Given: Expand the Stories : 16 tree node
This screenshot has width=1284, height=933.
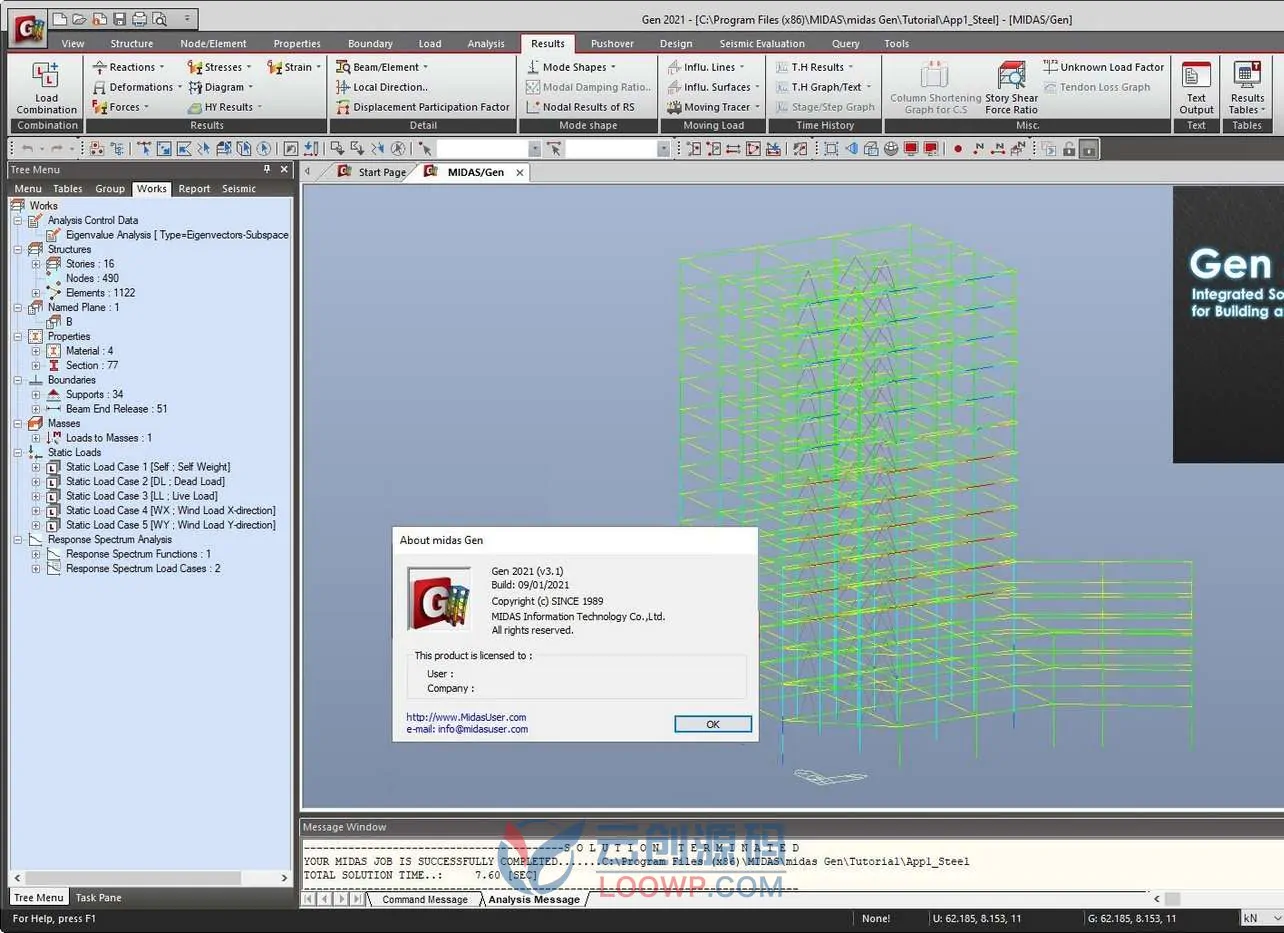Looking at the screenshot, I should [36, 264].
